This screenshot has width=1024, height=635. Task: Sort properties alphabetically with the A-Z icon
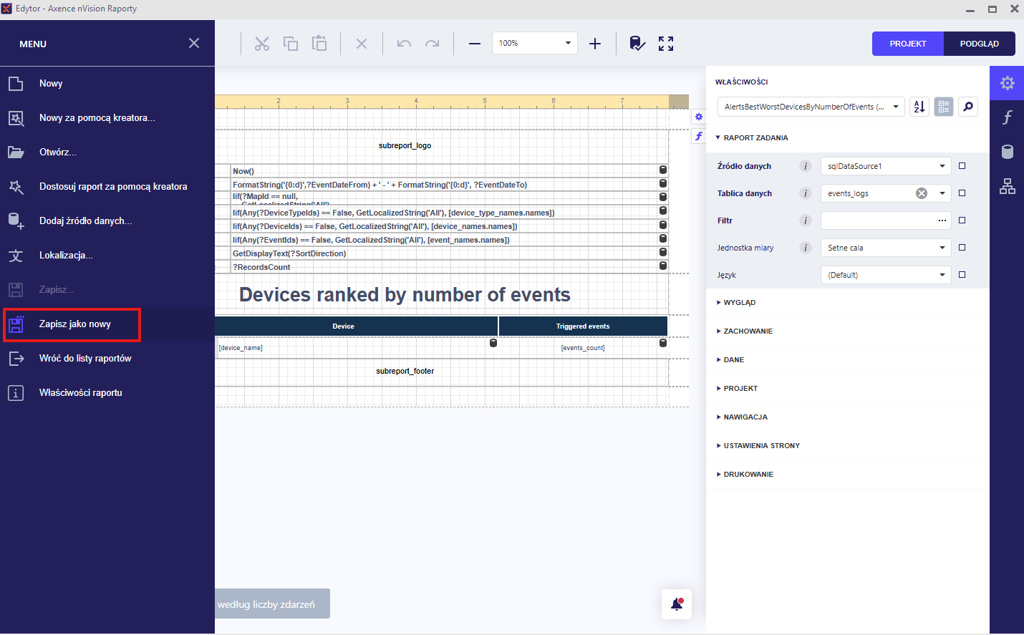point(919,107)
